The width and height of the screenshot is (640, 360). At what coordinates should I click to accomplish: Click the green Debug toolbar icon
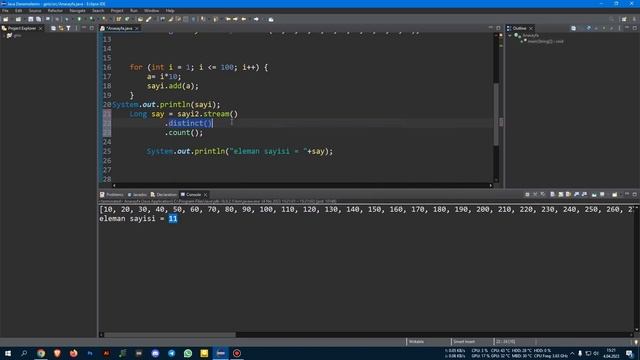(x=67, y=19)
